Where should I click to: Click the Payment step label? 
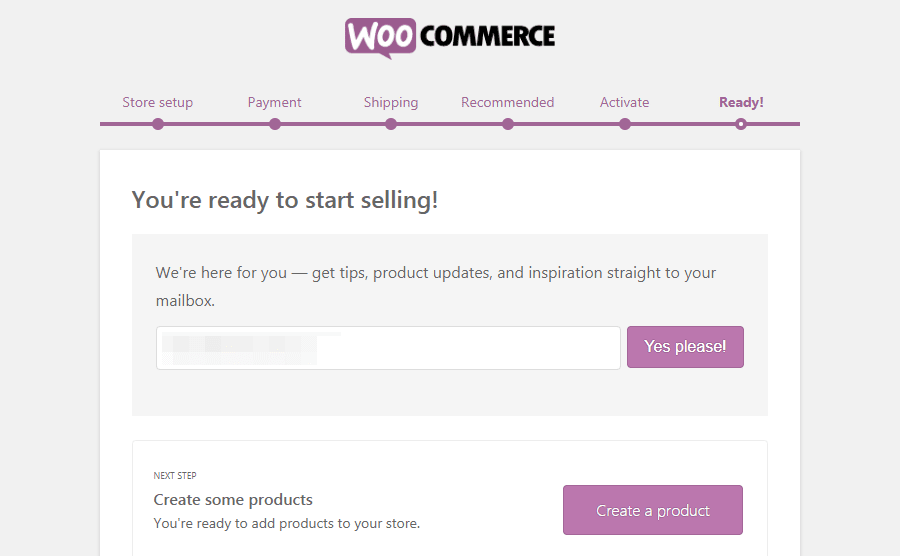(275, 102)
